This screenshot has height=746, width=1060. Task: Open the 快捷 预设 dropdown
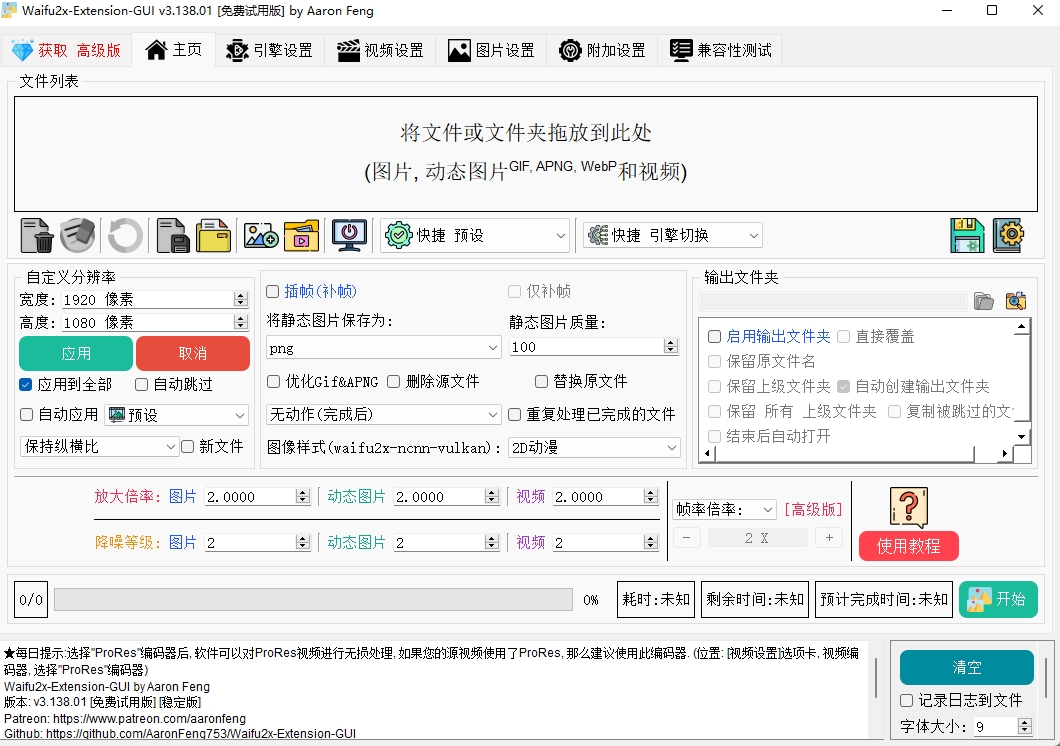click(475, 235)
